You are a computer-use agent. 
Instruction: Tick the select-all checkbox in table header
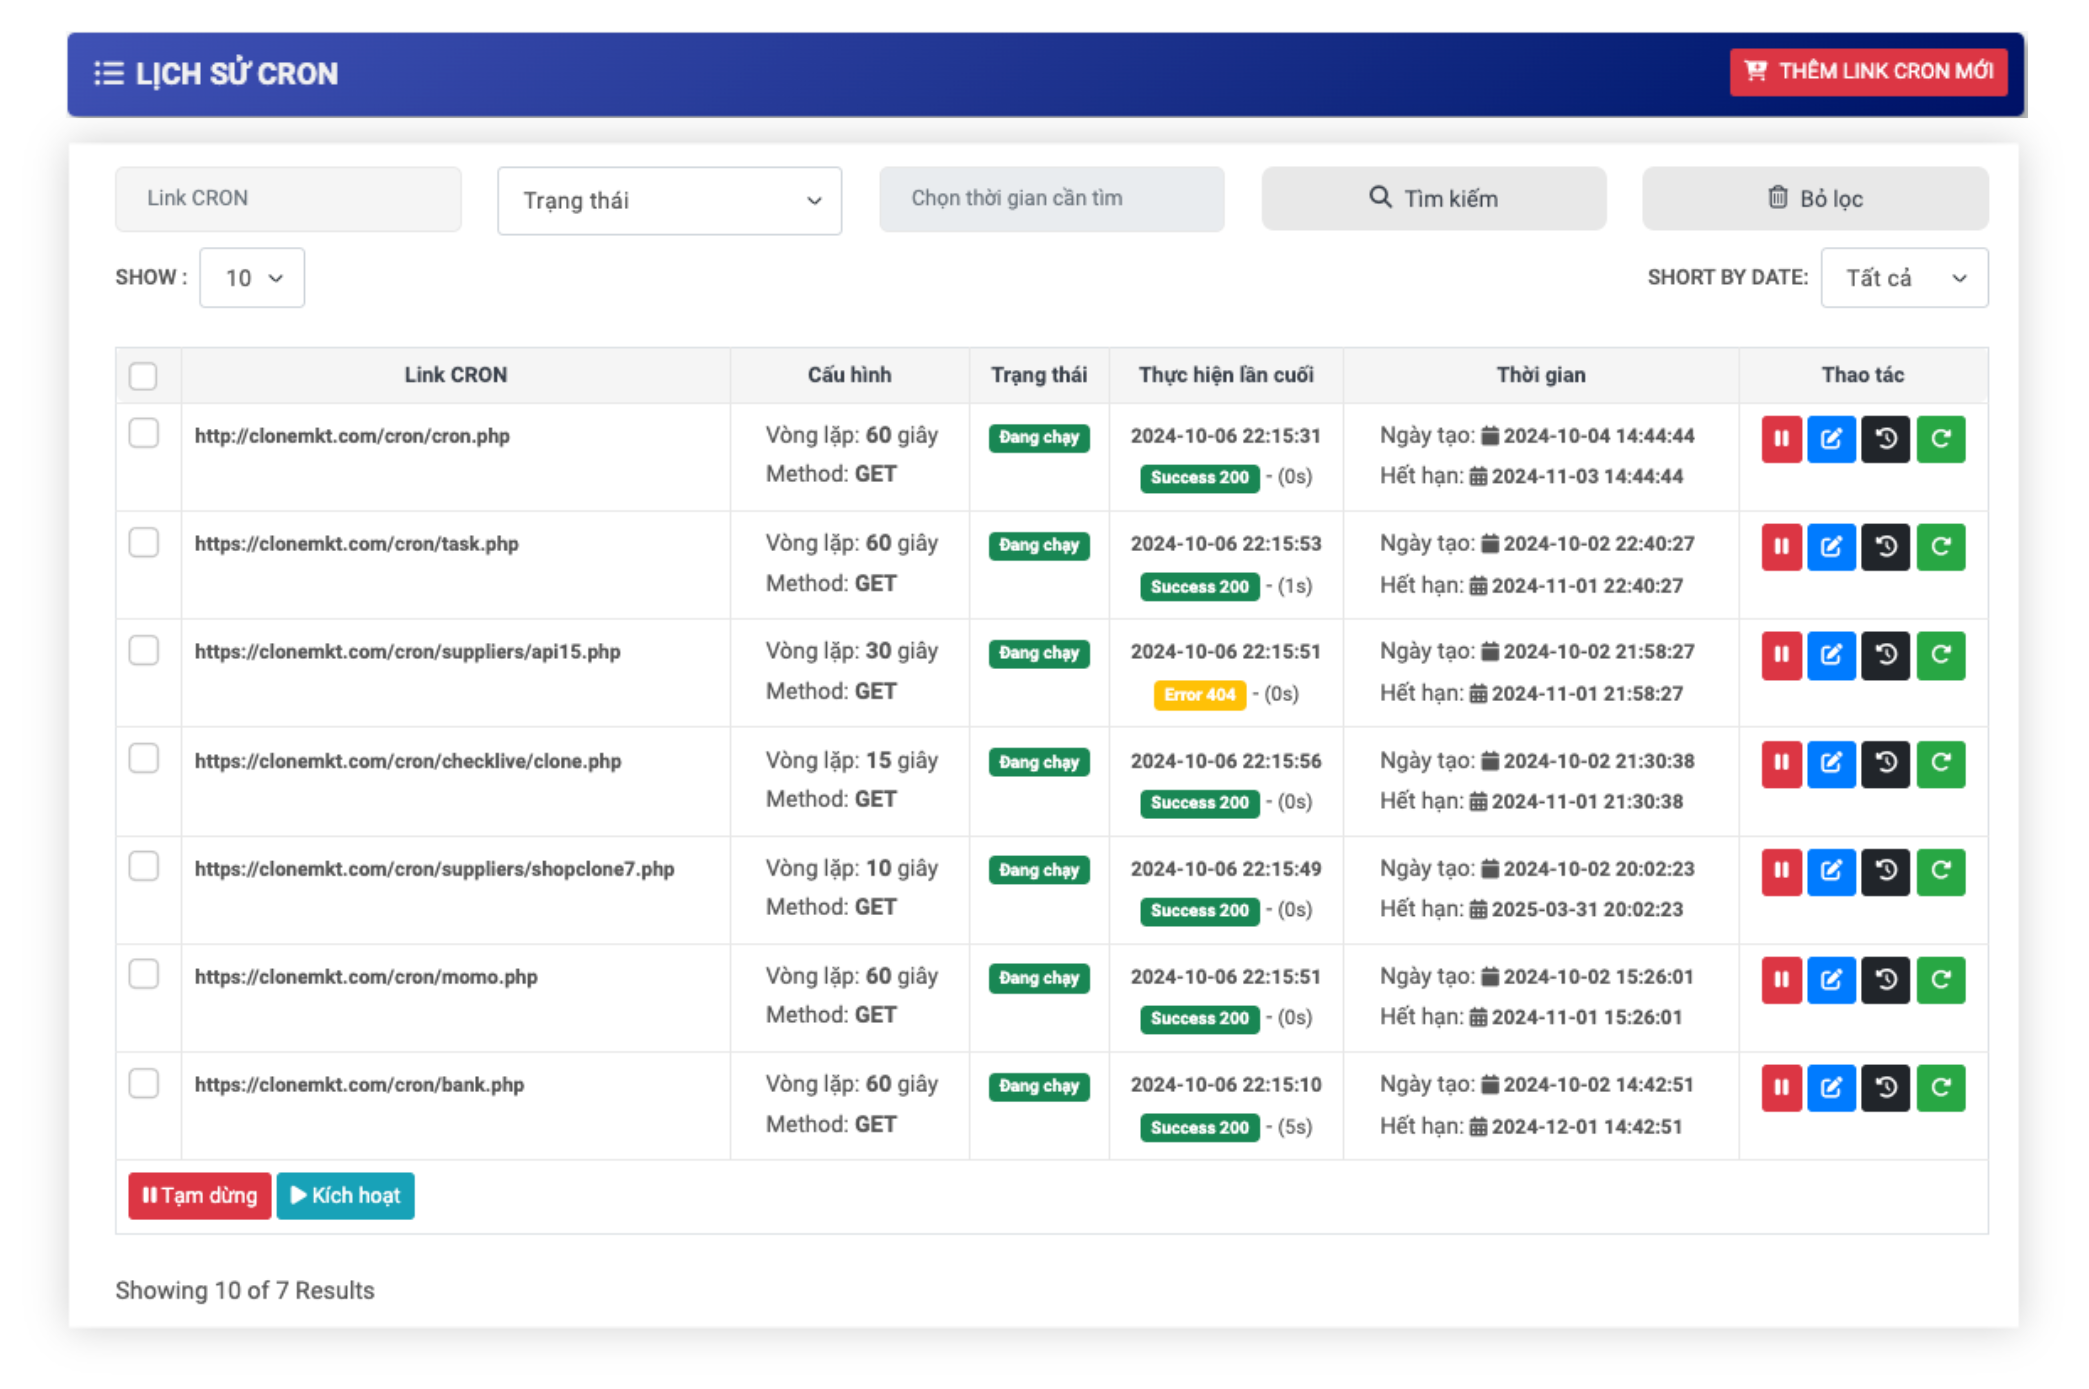click(143, 376)
